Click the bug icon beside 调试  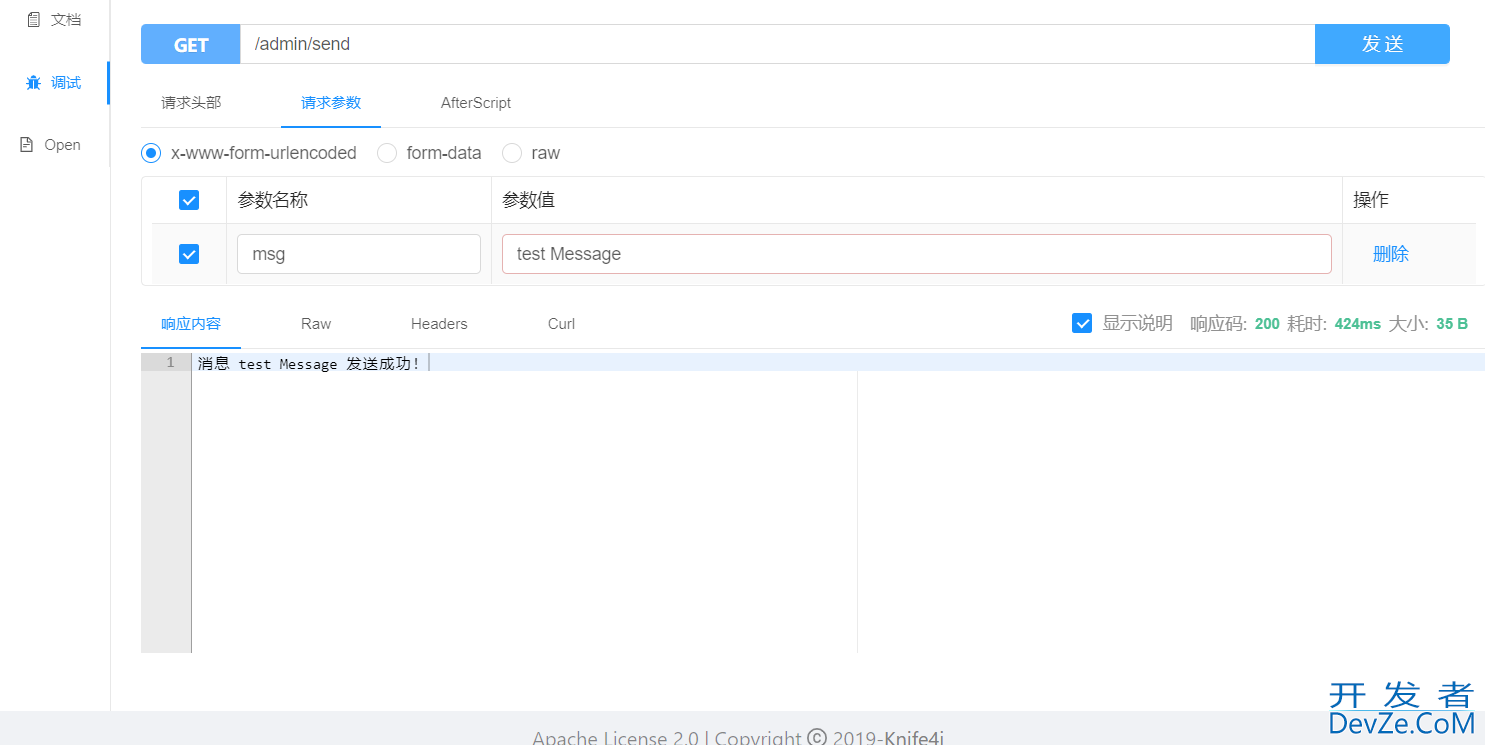click(x=34, y=83)
